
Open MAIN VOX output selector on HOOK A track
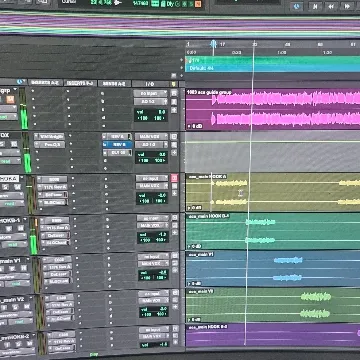click(152, 186)
